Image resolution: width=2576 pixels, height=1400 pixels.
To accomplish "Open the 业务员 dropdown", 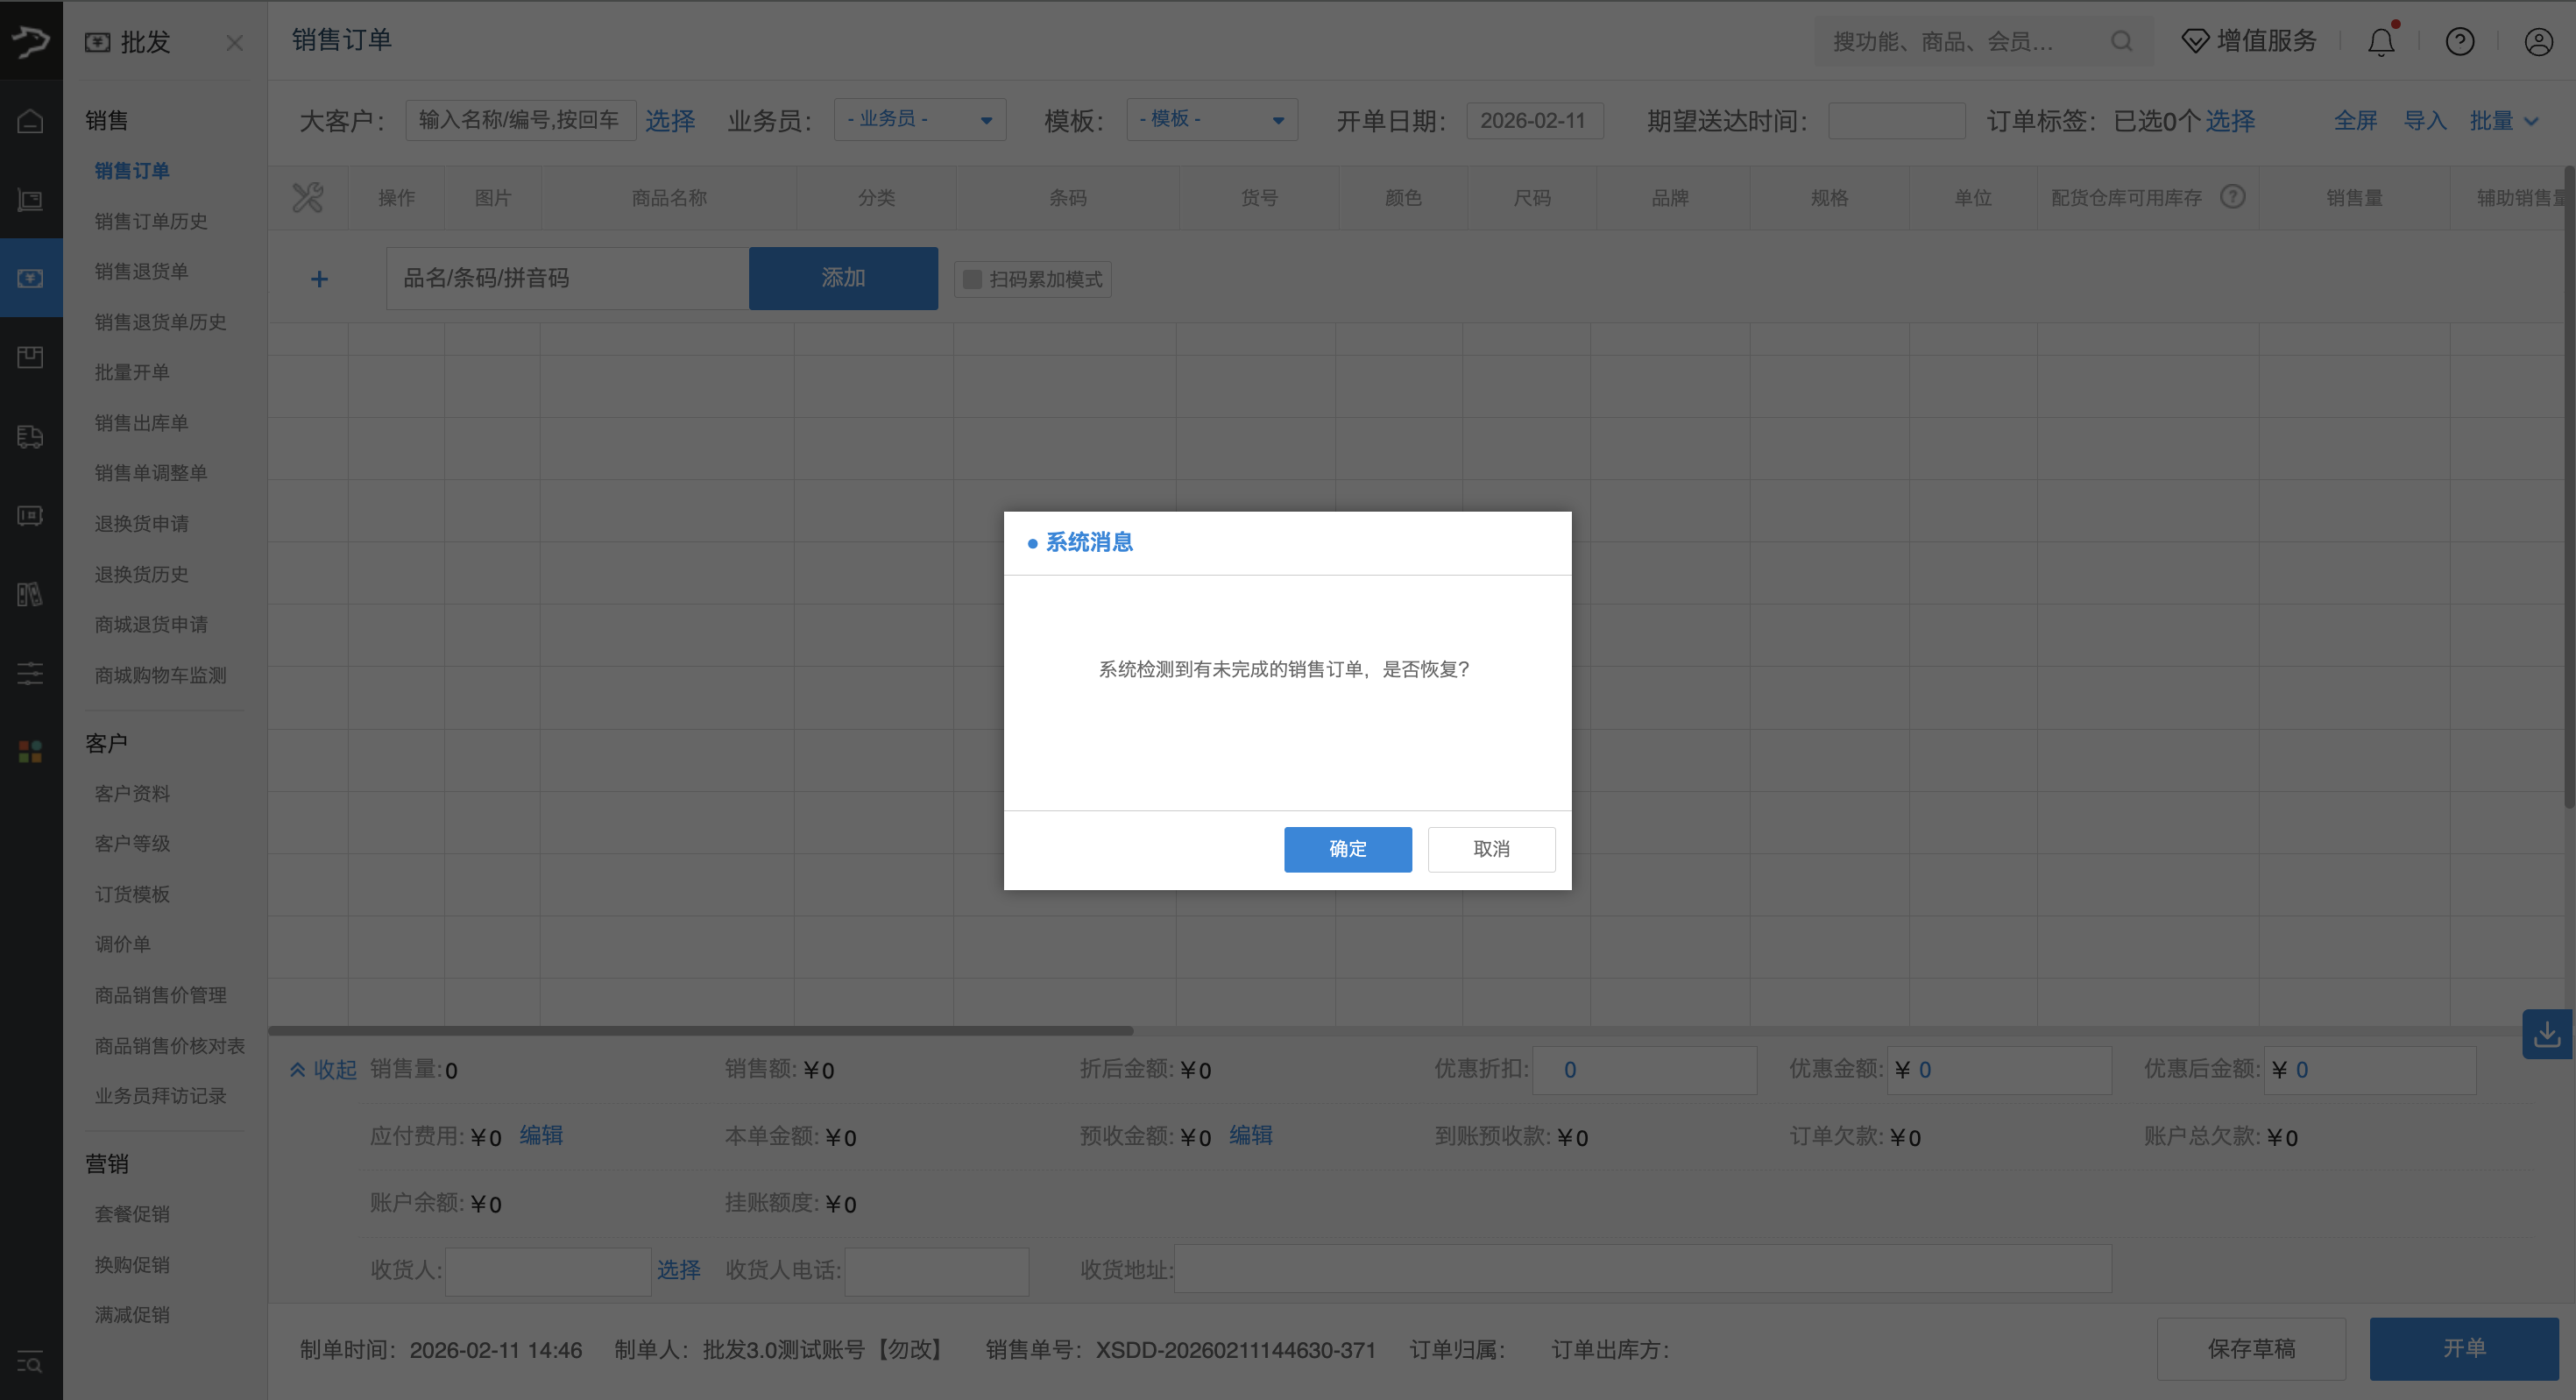I will click(919, 120).
